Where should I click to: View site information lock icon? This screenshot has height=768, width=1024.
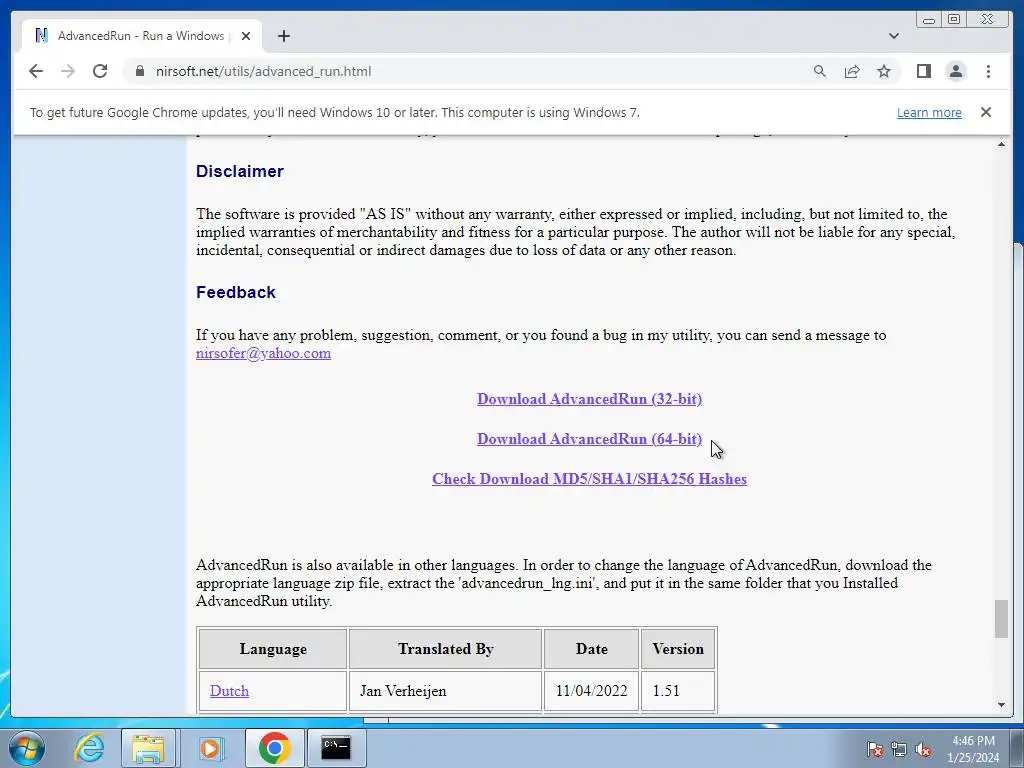[x=139, y=71]
